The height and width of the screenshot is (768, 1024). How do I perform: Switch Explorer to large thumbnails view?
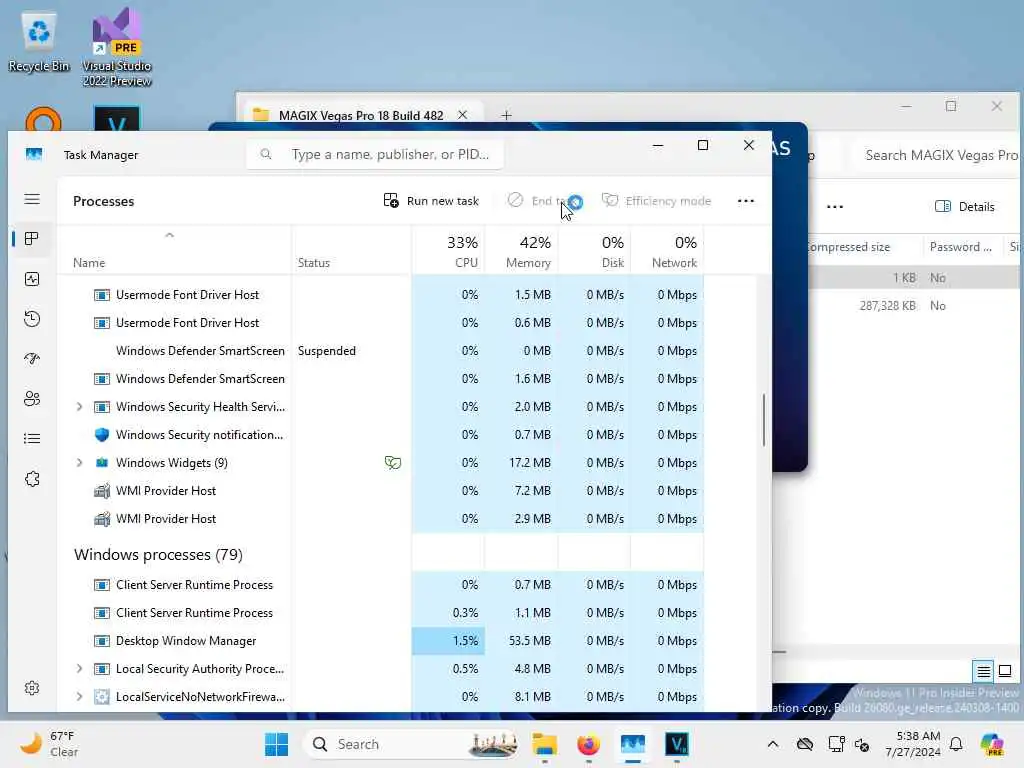tap(1005, 671)
